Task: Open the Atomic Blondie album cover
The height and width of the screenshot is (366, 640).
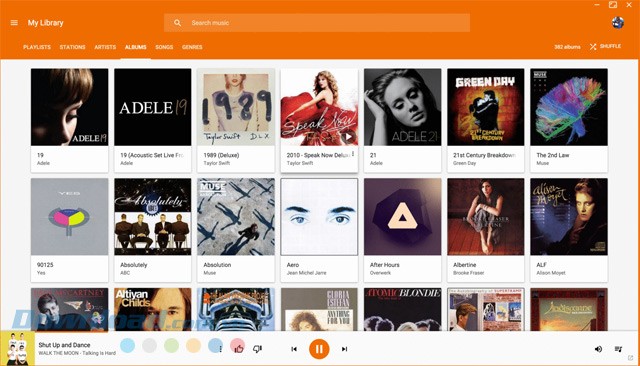Action: click(x=402, y=309)
